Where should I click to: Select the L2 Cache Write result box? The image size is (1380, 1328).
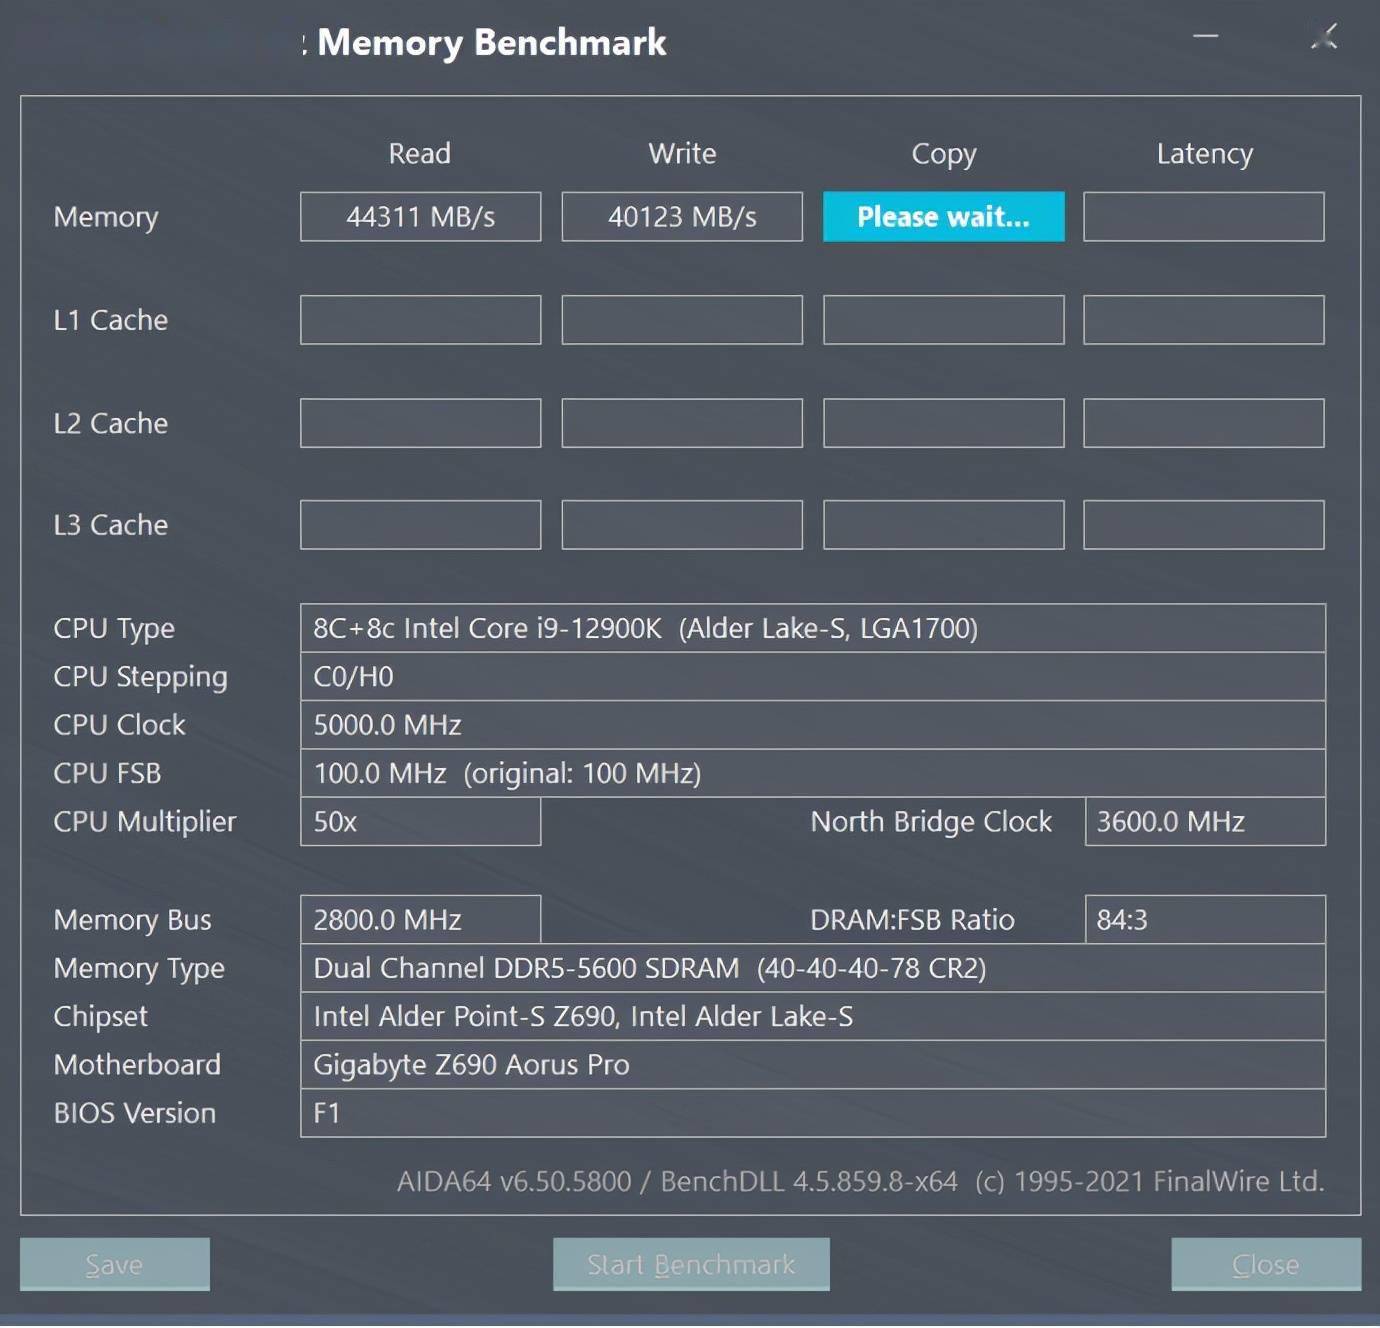[682, 423]
